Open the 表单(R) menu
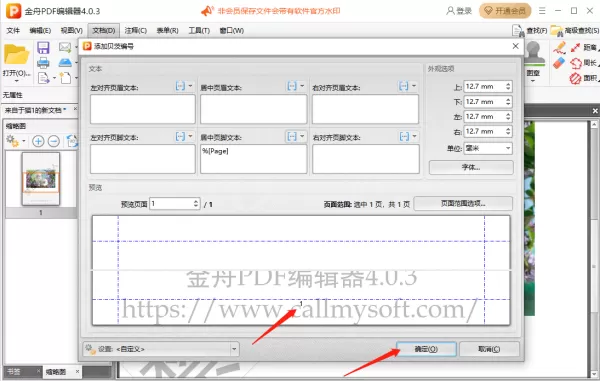Image resolution: width=600 pixels, height=381 pixels. [x=167, y=30]
